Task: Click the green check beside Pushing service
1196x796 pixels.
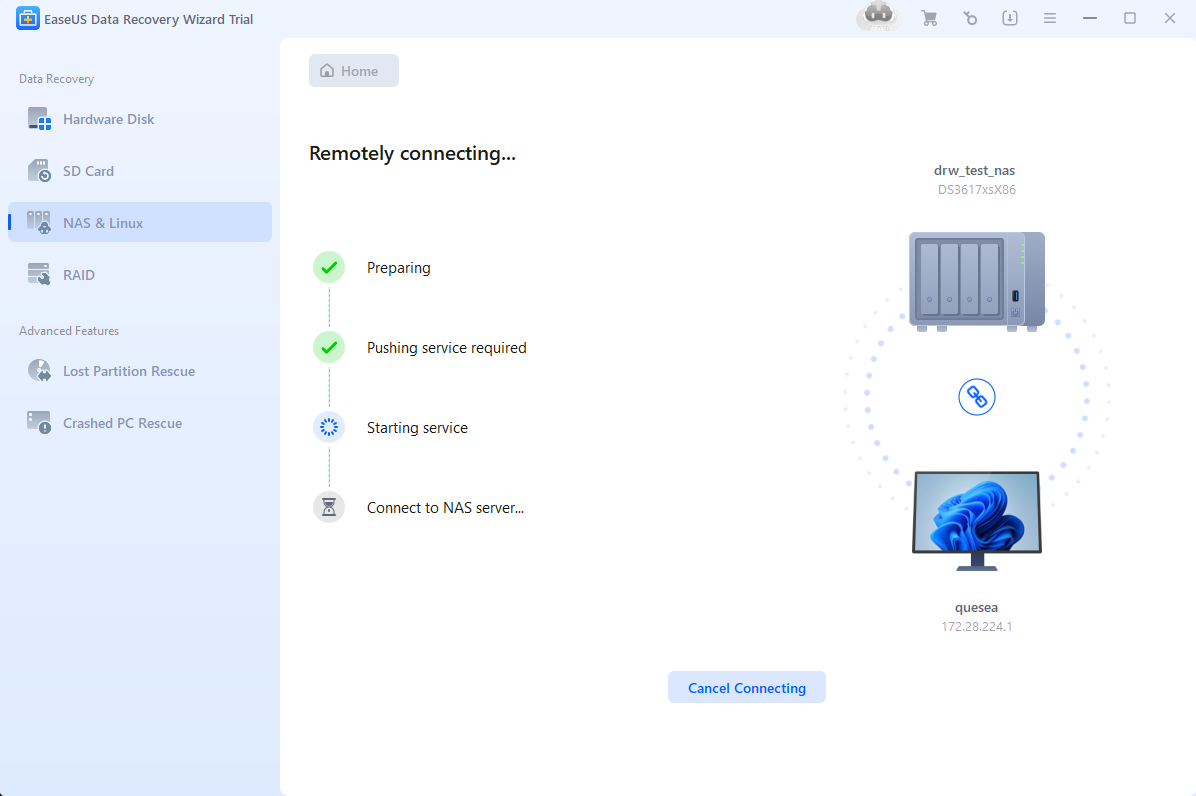Action: [329, 348]
